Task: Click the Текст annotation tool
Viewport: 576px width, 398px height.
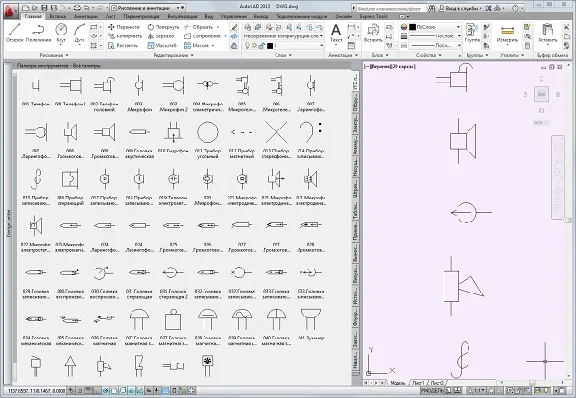Action: click(336, 33)
